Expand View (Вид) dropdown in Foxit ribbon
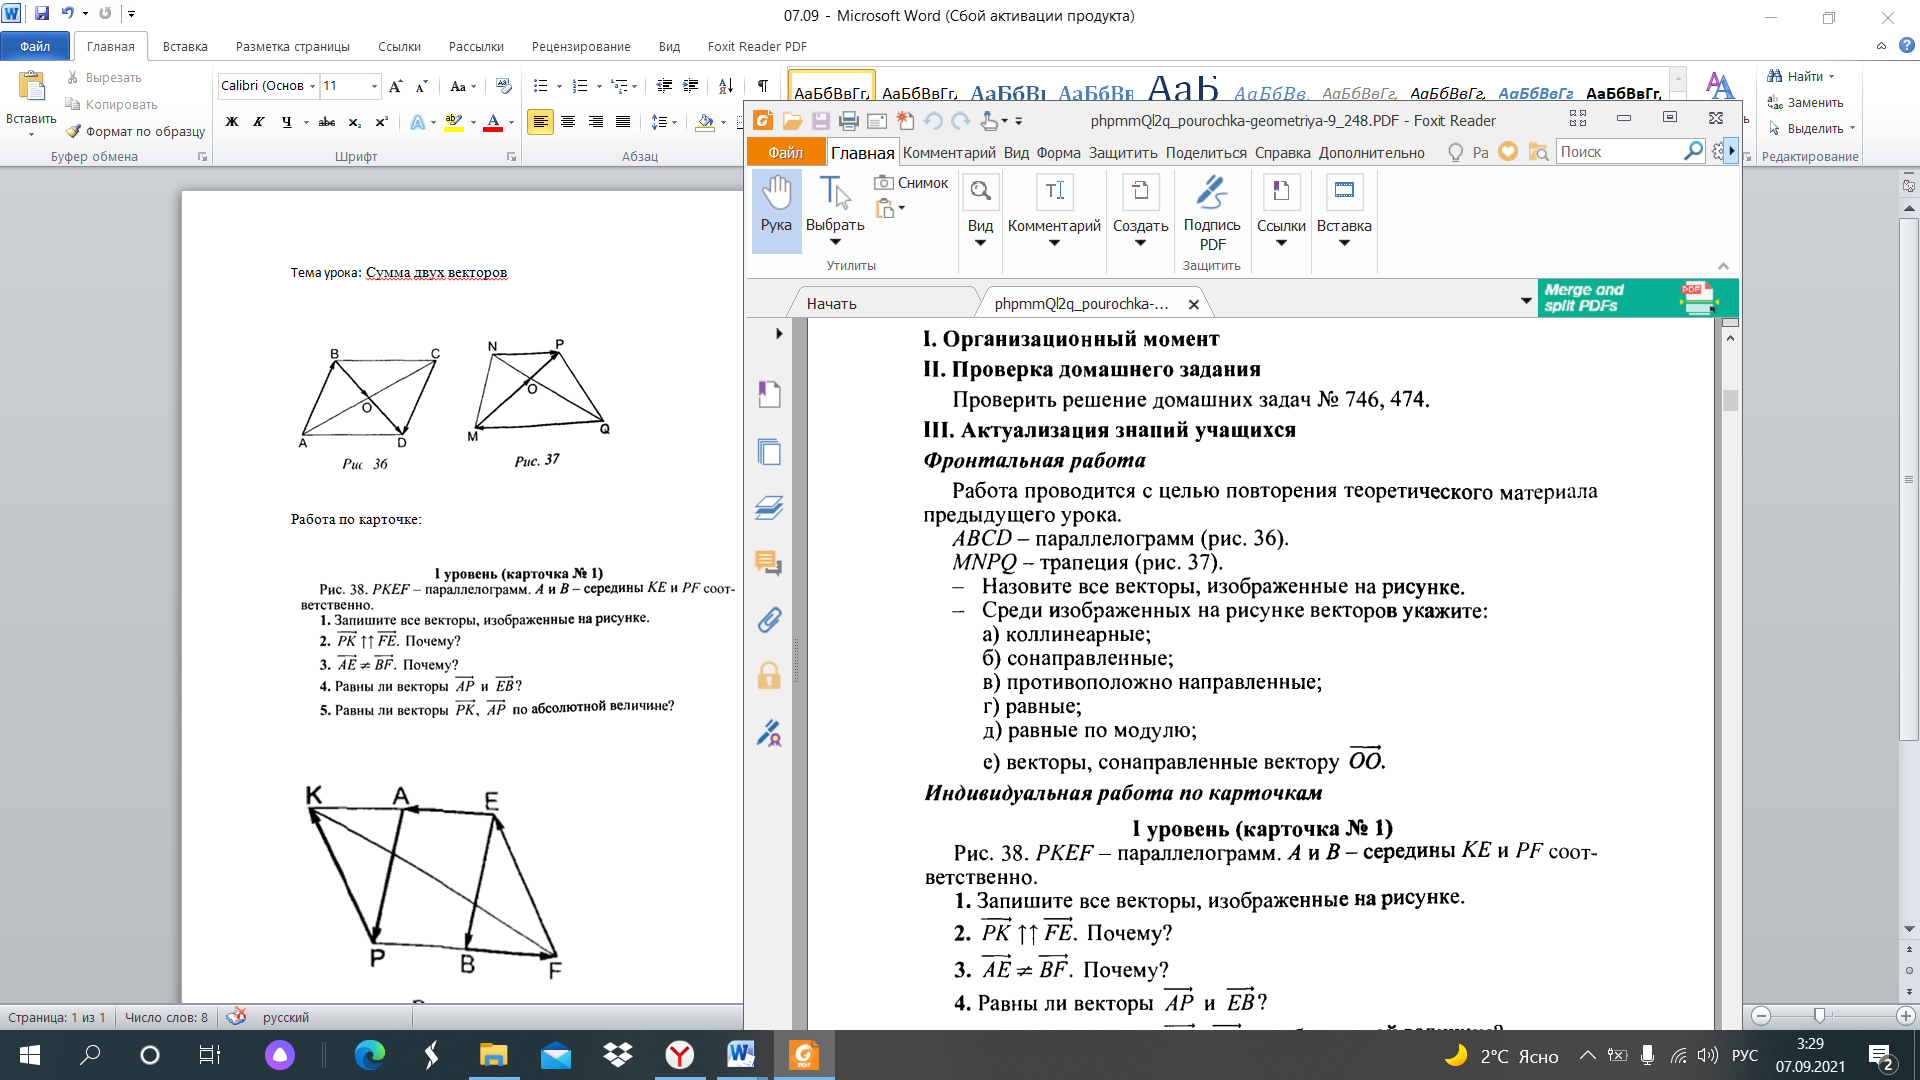The width and height of the screenshot is (1920, 1080). tap(980, 243)
